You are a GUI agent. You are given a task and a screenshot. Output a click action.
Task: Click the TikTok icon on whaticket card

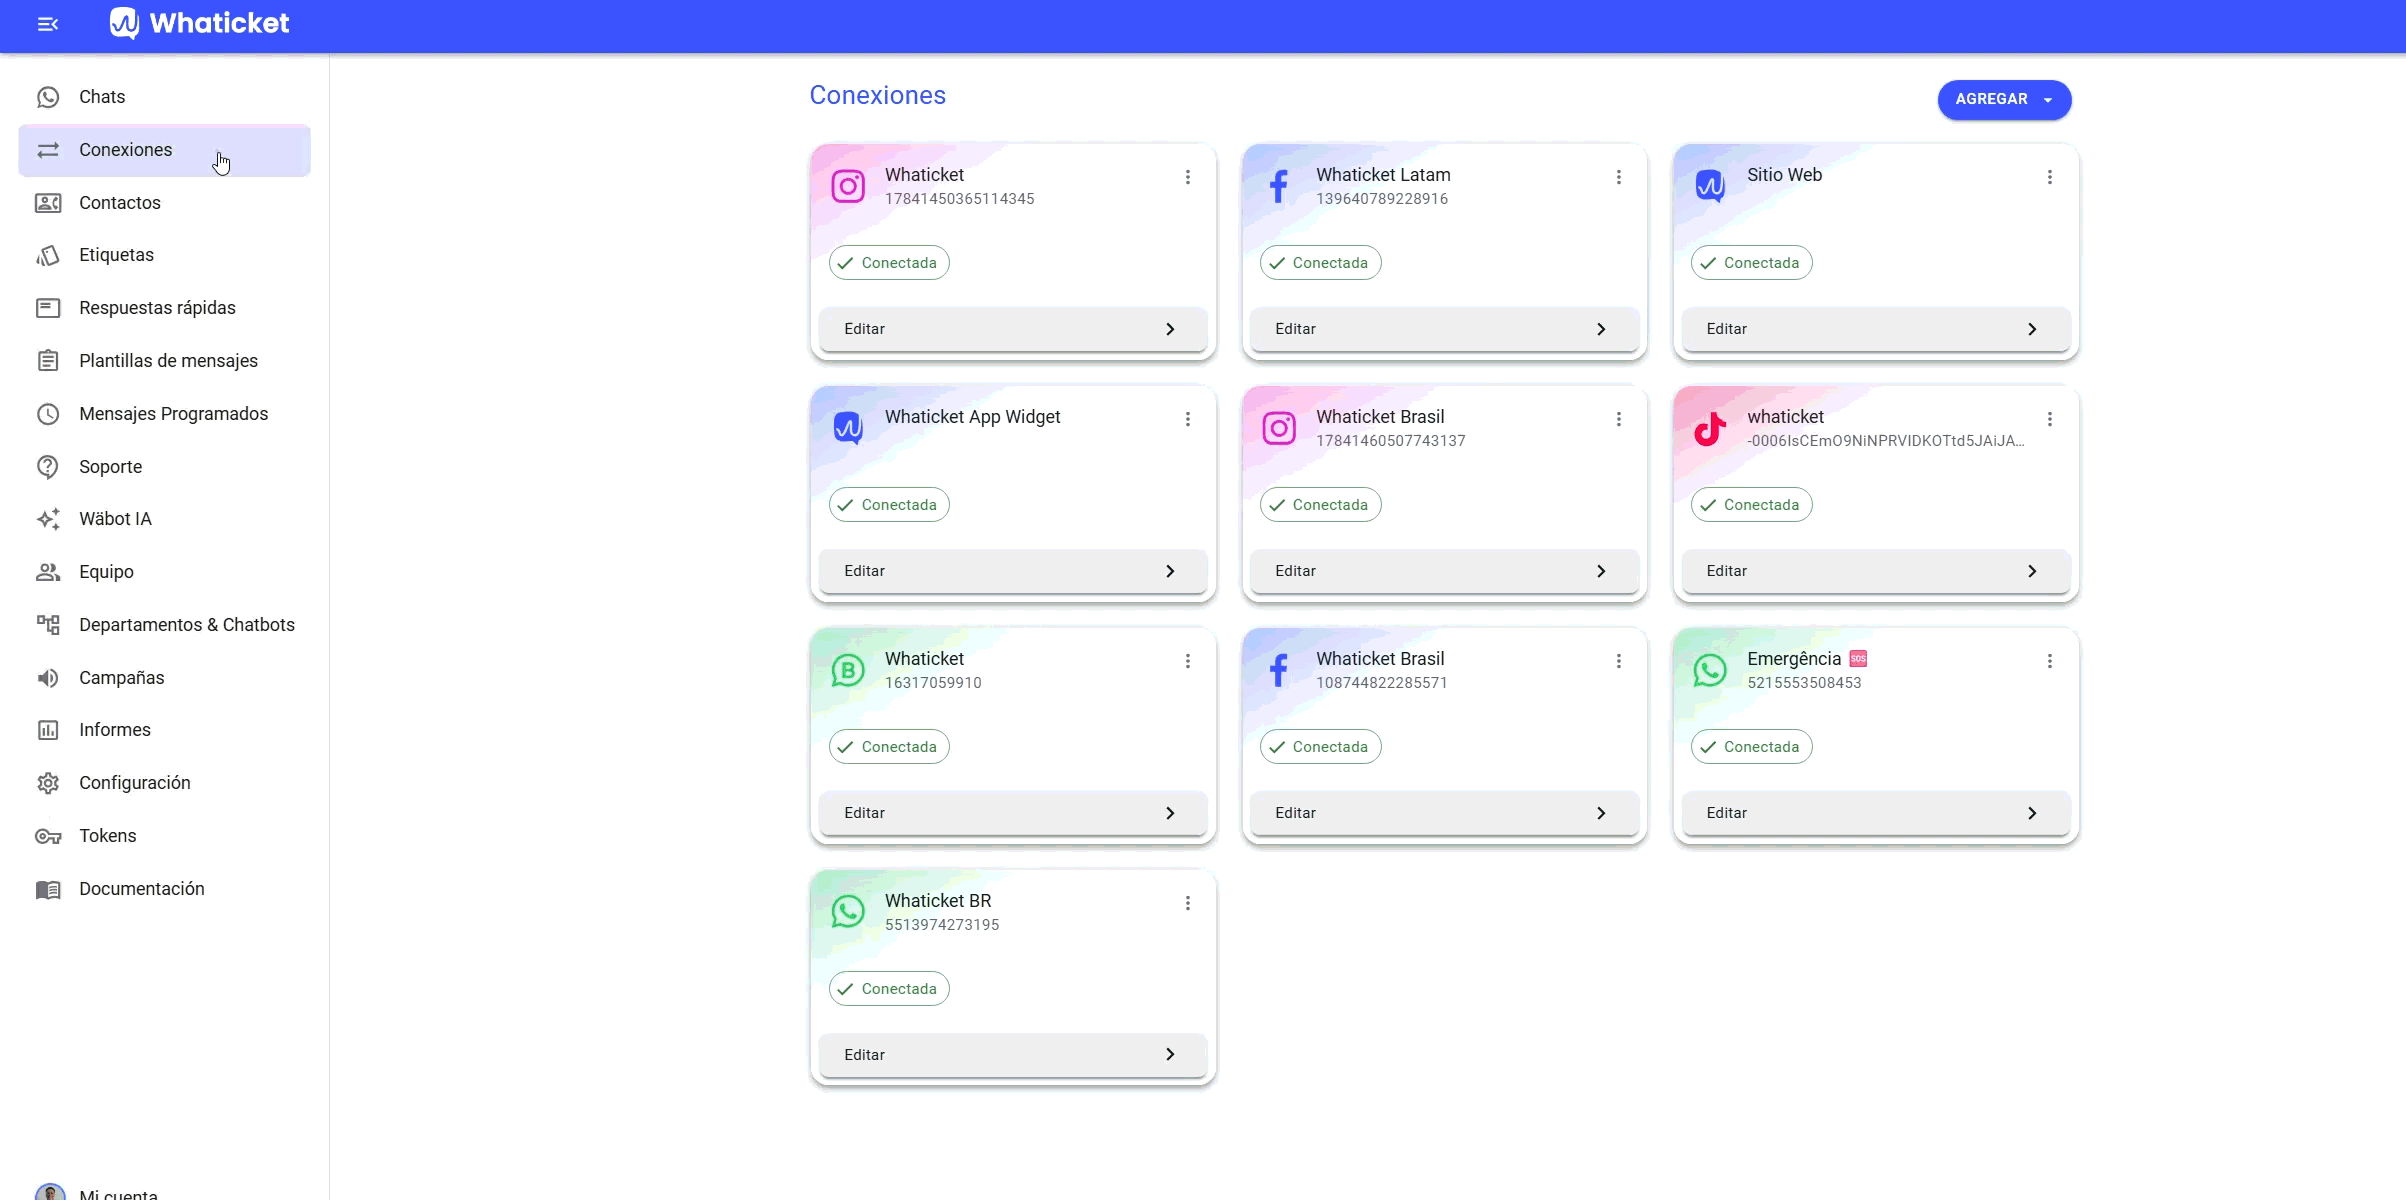coord(1710,428)
